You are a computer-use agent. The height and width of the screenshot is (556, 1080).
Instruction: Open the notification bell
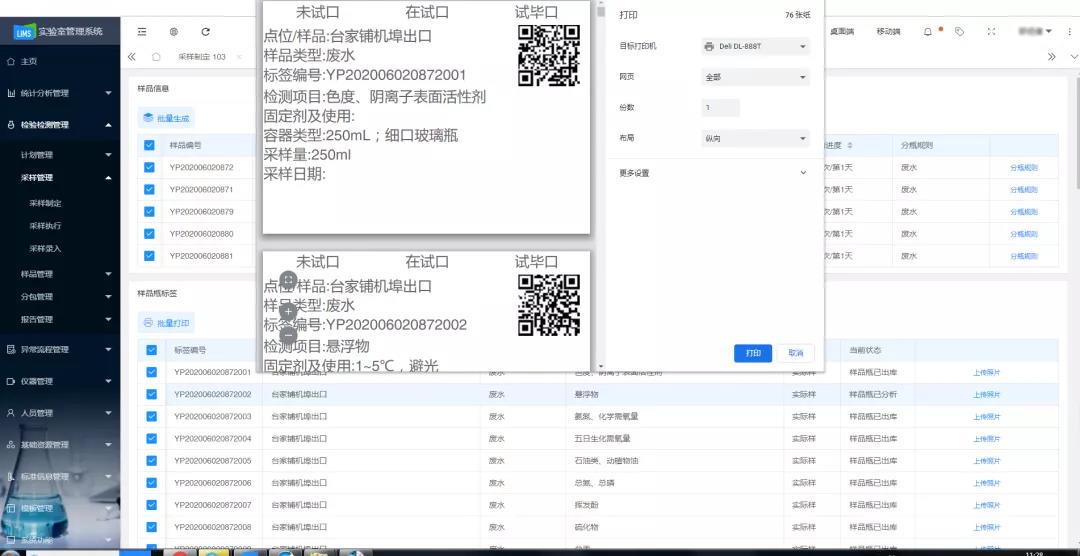coord(928,32)
